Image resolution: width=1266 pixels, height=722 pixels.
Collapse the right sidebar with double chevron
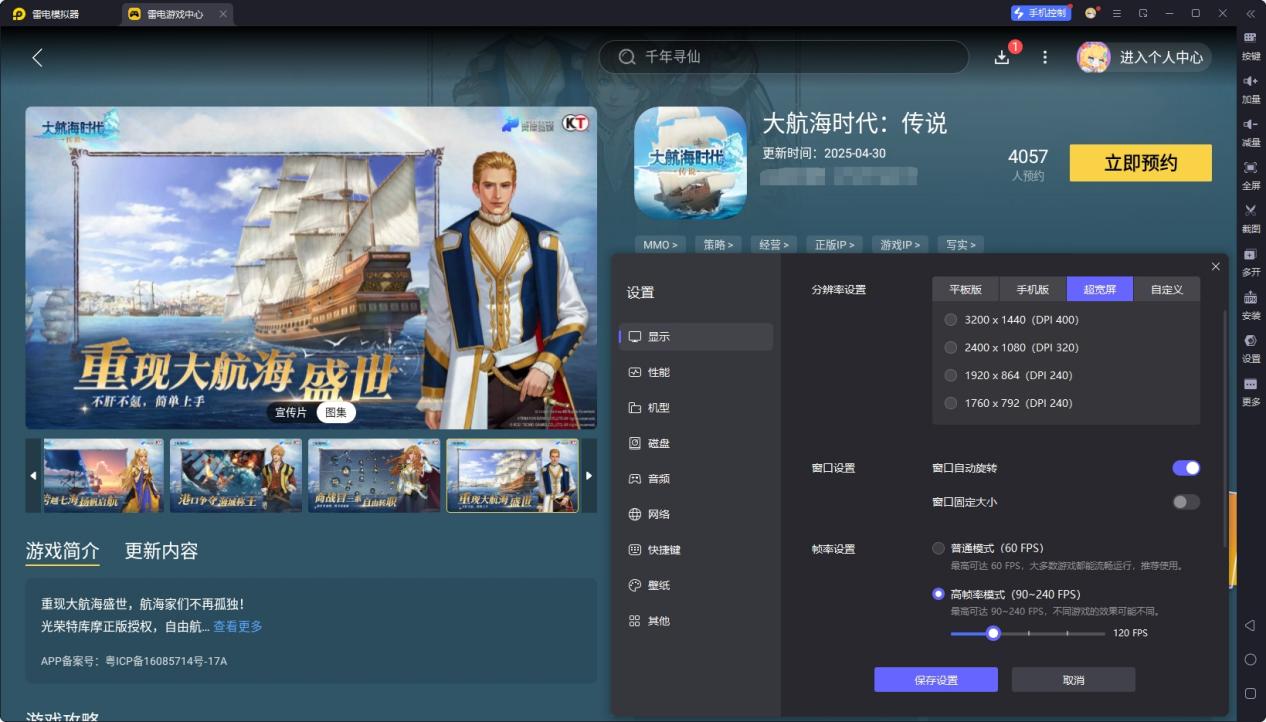(1250, 13)
